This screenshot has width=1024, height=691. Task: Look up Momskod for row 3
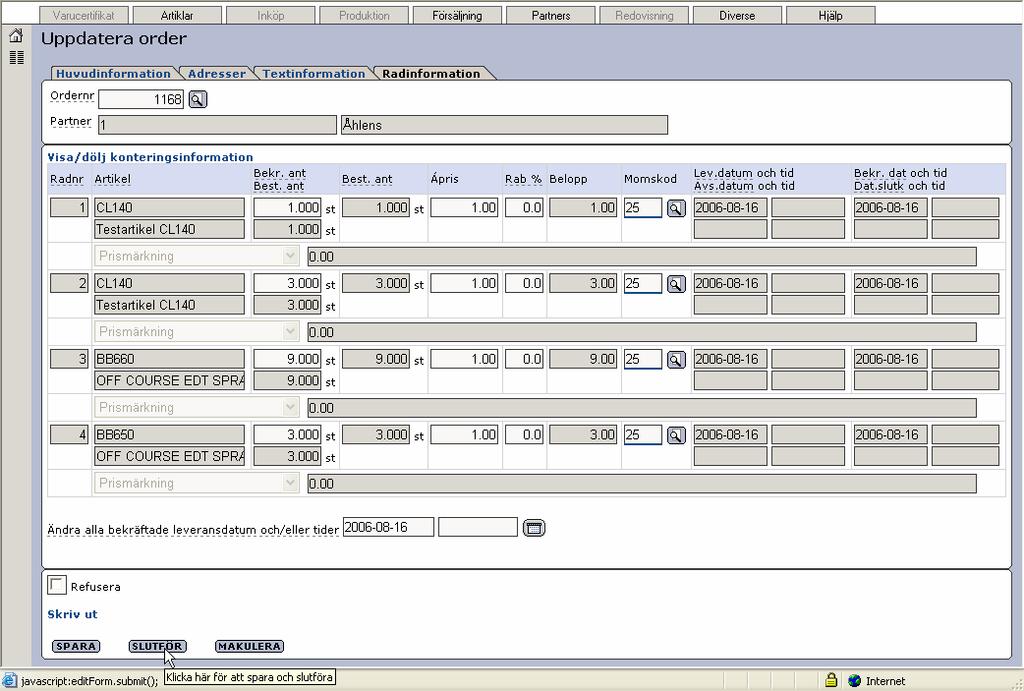coord(676,360)
